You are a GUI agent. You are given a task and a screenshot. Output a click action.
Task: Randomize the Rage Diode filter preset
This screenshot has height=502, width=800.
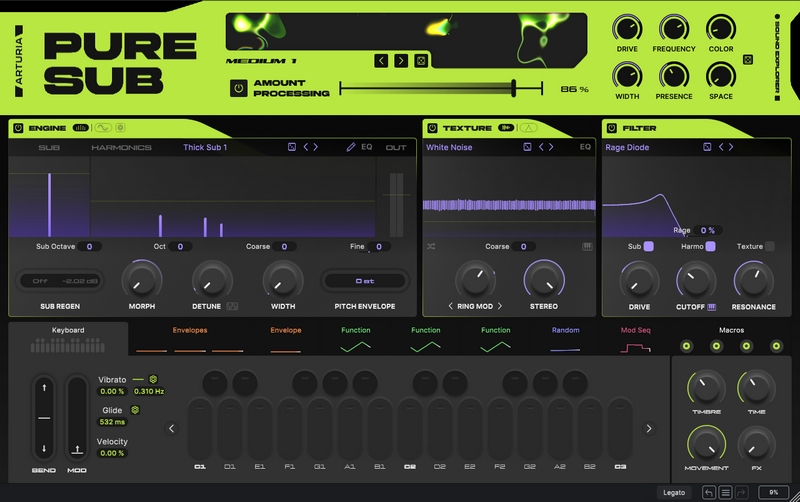tap(707, 147)
